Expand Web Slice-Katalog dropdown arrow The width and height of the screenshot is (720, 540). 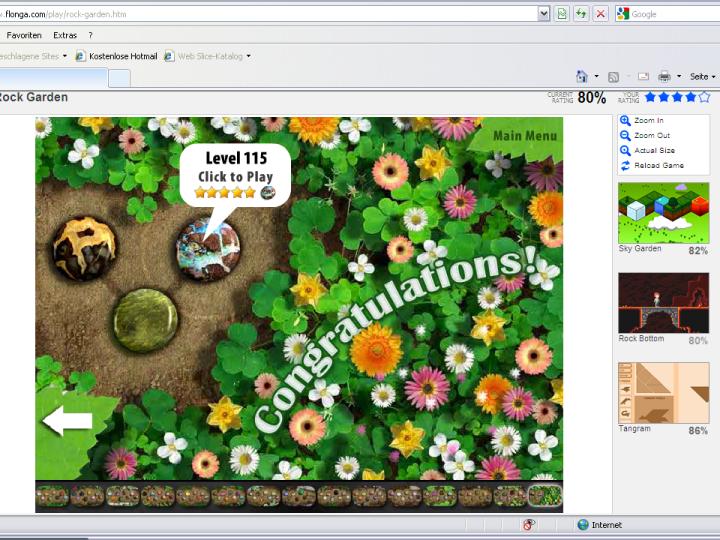coord(248,56)
